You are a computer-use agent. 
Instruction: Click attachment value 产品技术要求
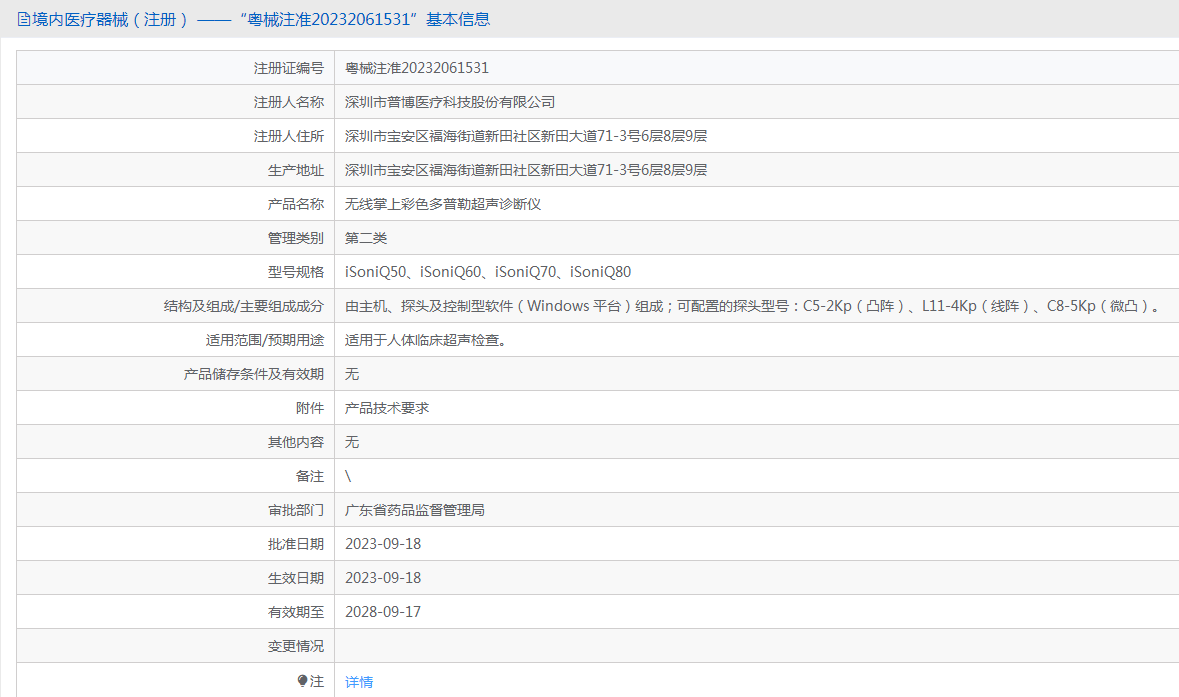click(x=387, y=408)
